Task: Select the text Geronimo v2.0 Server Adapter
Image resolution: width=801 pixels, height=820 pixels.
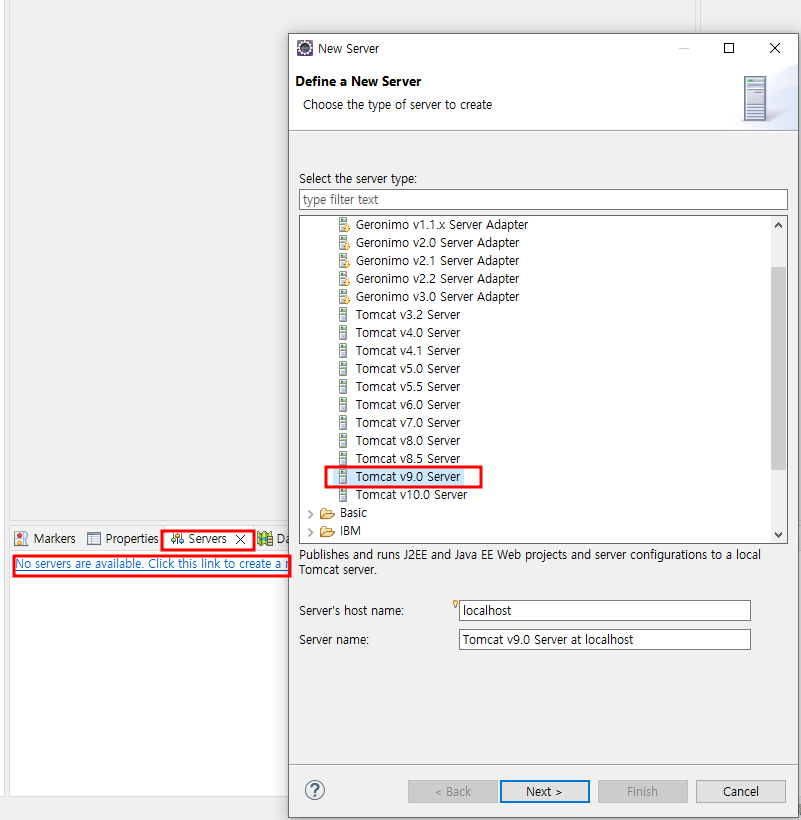Action: click(437, 243)
